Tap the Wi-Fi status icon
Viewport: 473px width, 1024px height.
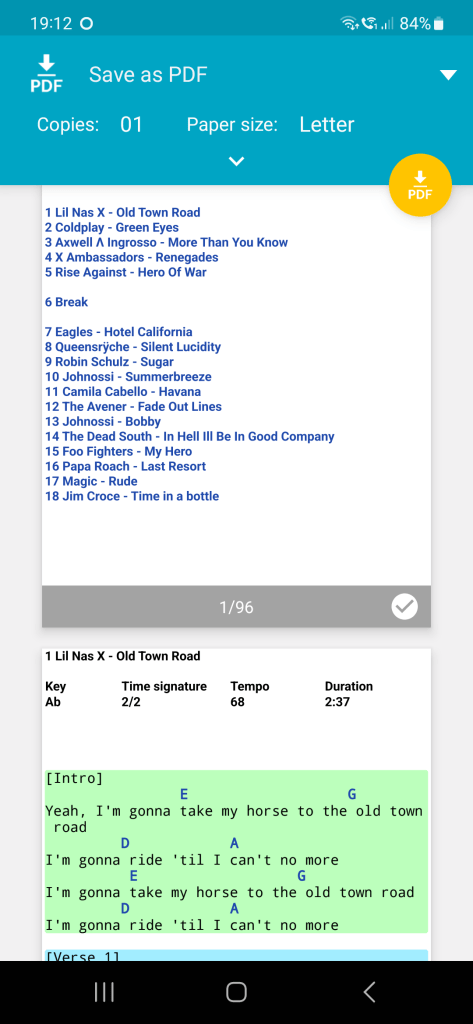(x=350, y=24)
